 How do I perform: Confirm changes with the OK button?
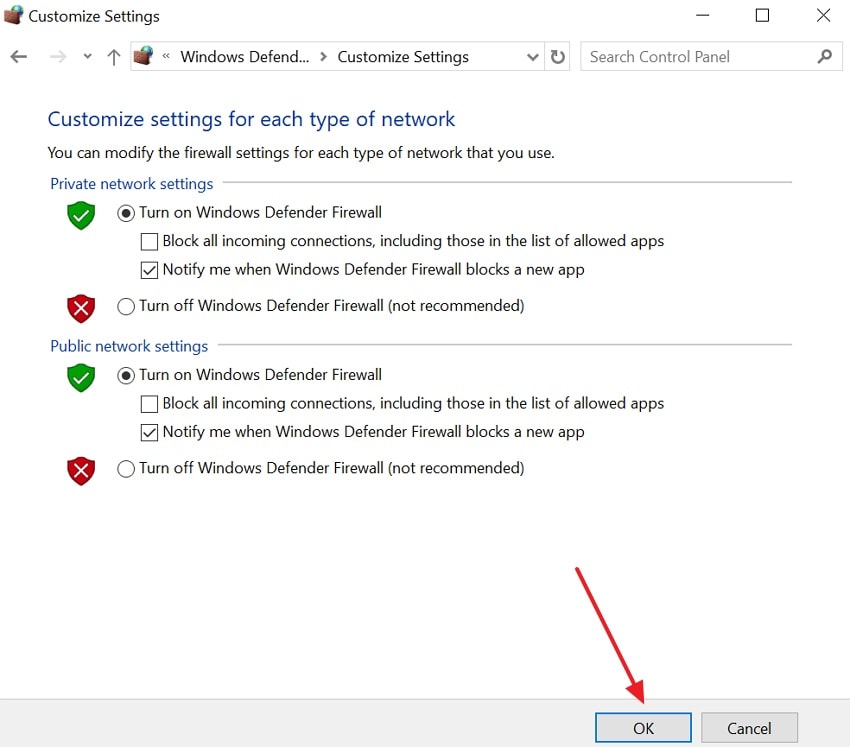(642, 728)
